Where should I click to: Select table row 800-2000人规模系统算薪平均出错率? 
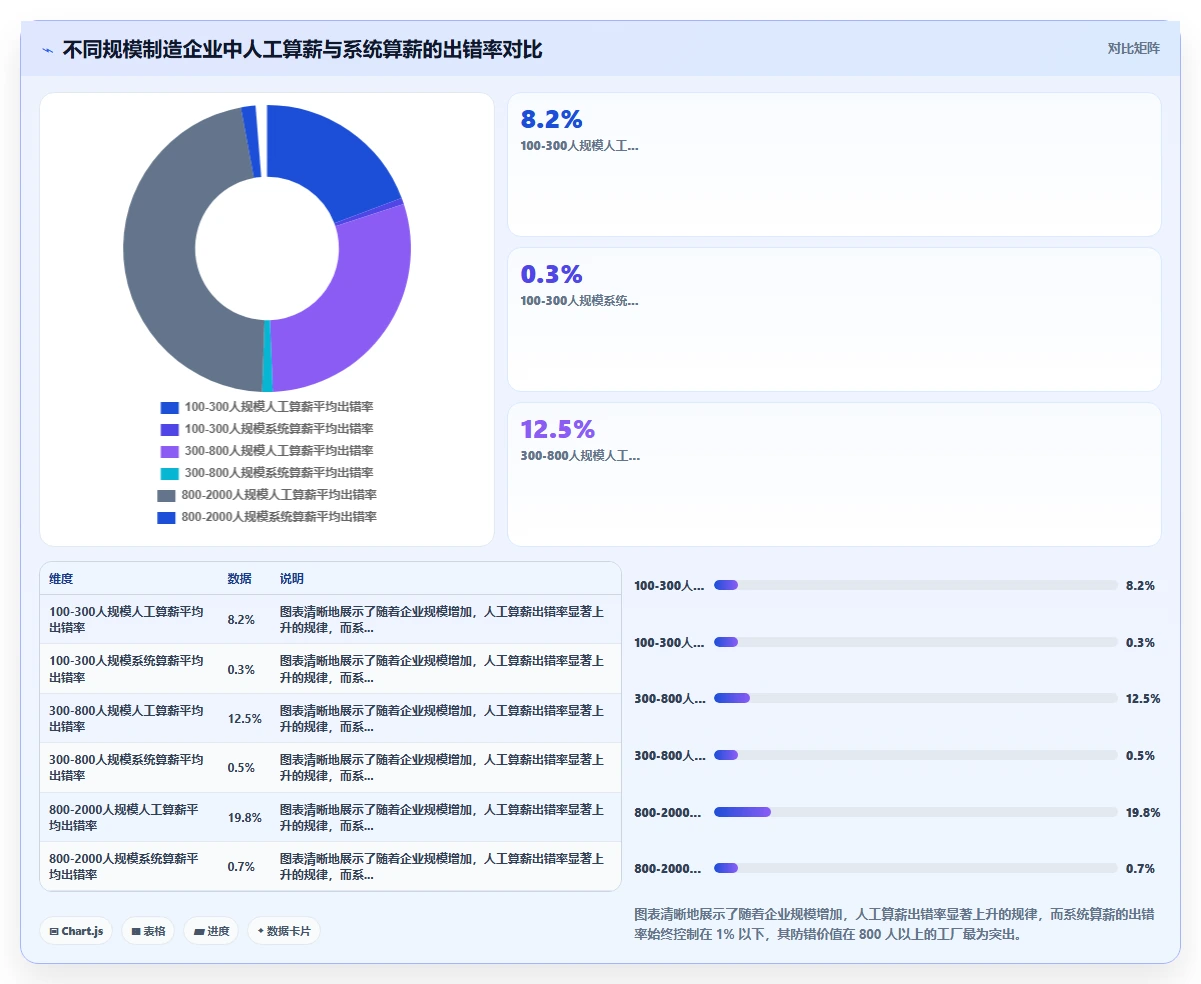(x=330, y=866)
